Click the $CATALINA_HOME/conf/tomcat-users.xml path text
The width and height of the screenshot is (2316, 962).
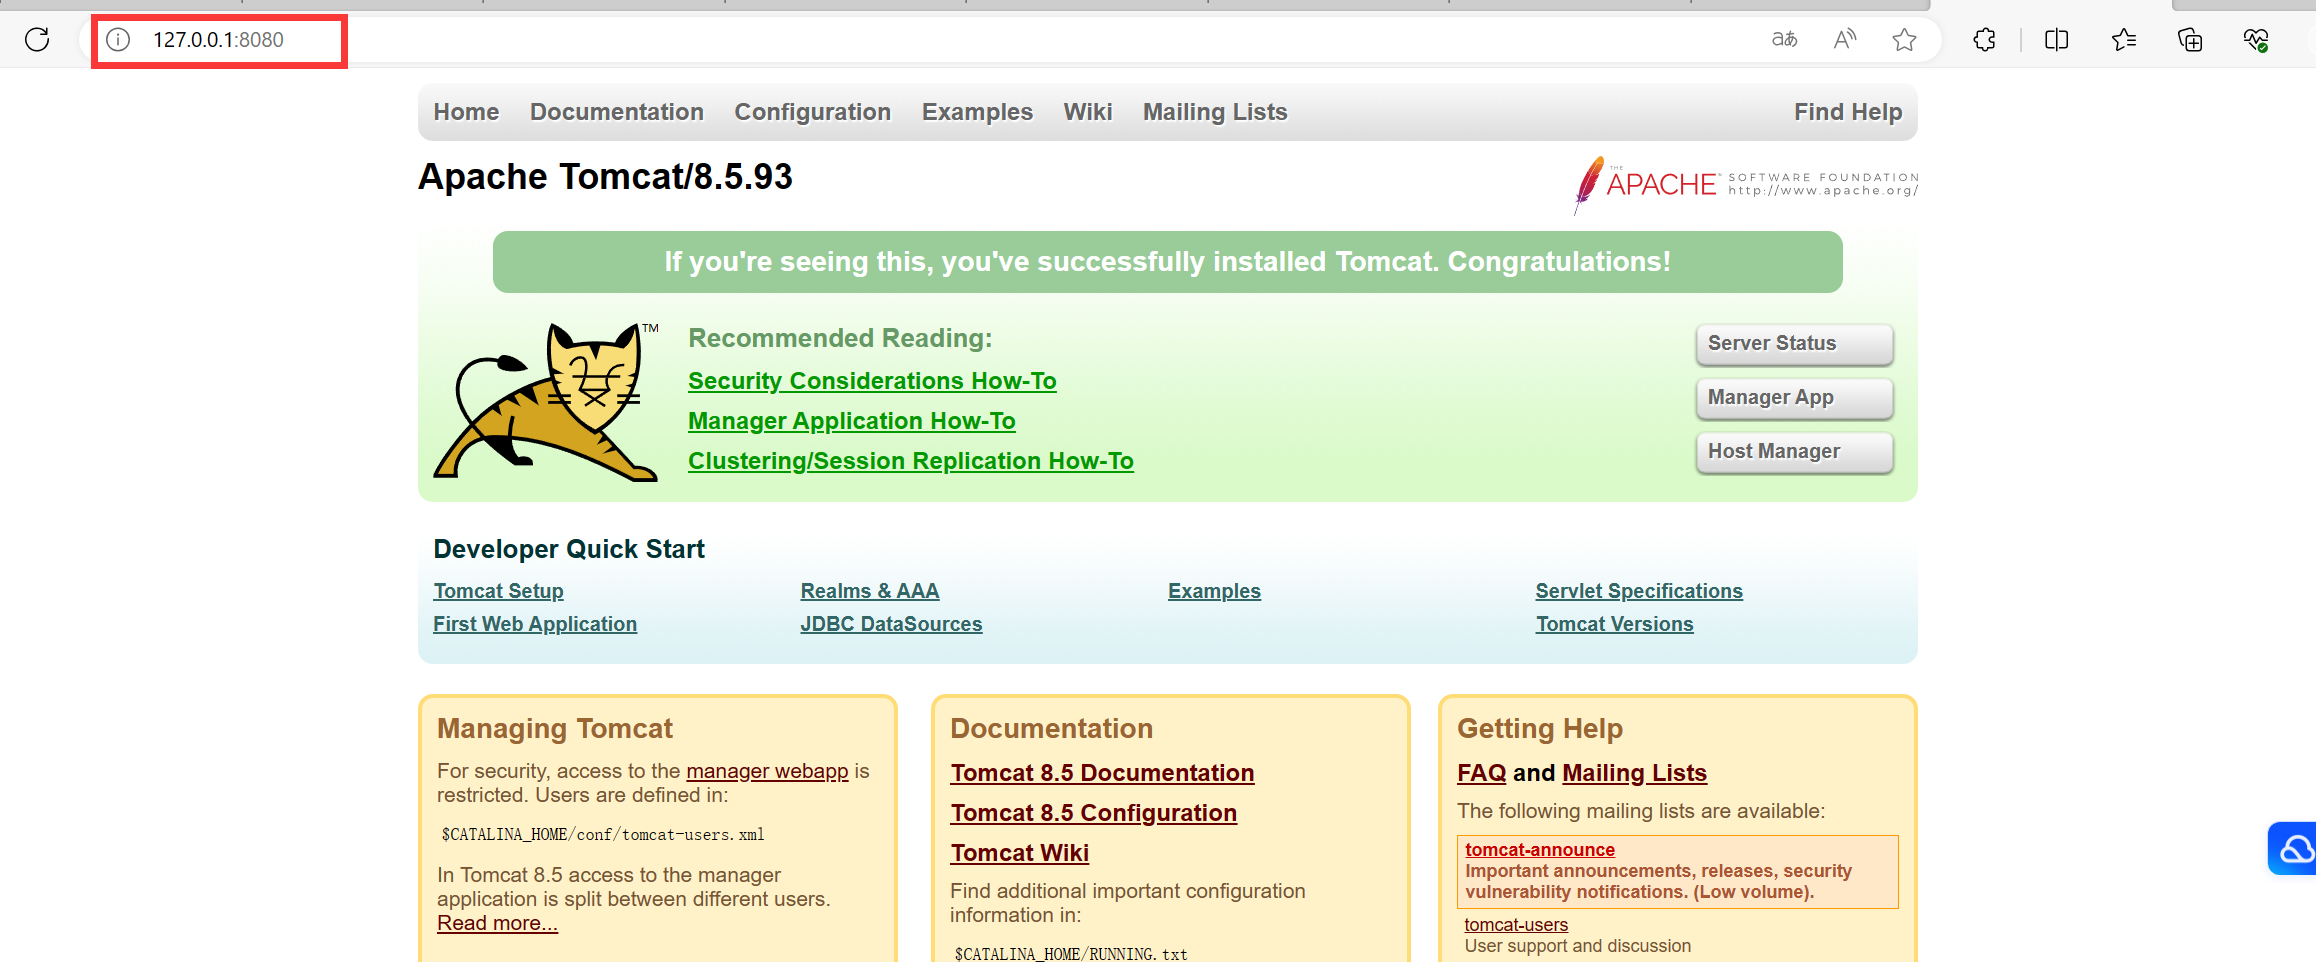(603, 835)
